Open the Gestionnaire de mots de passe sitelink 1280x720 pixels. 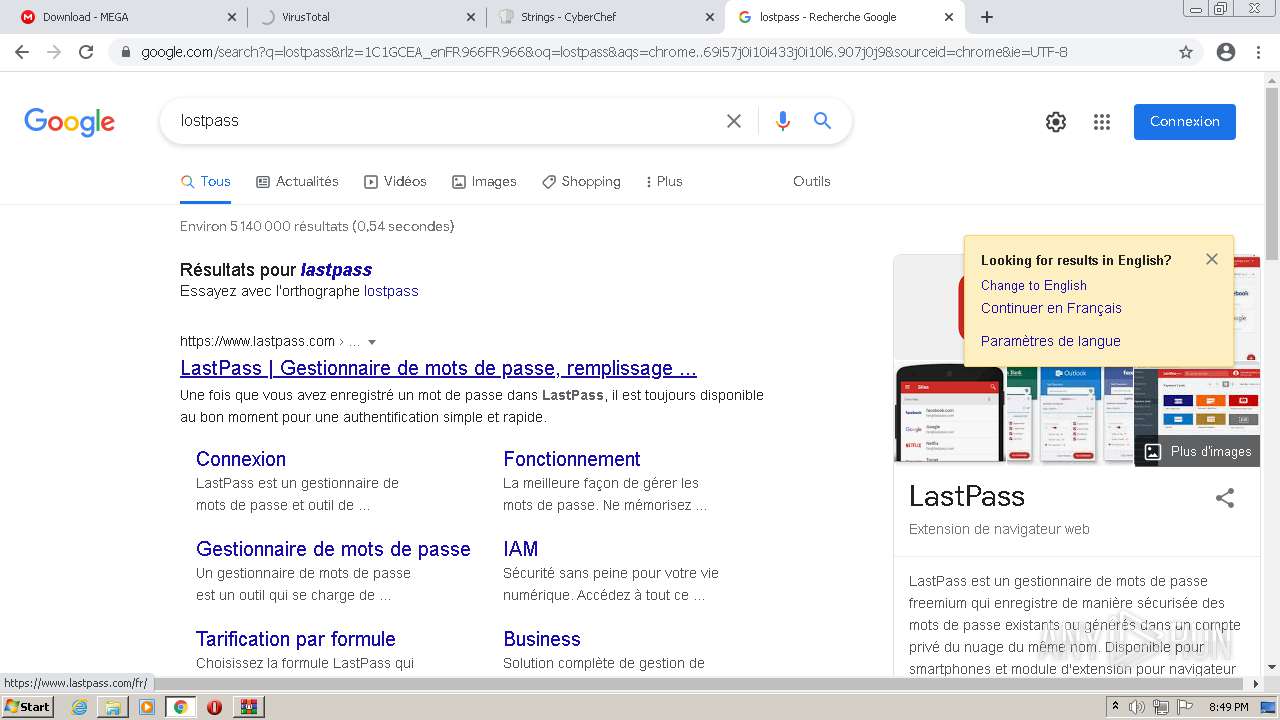tap(333, 549)
